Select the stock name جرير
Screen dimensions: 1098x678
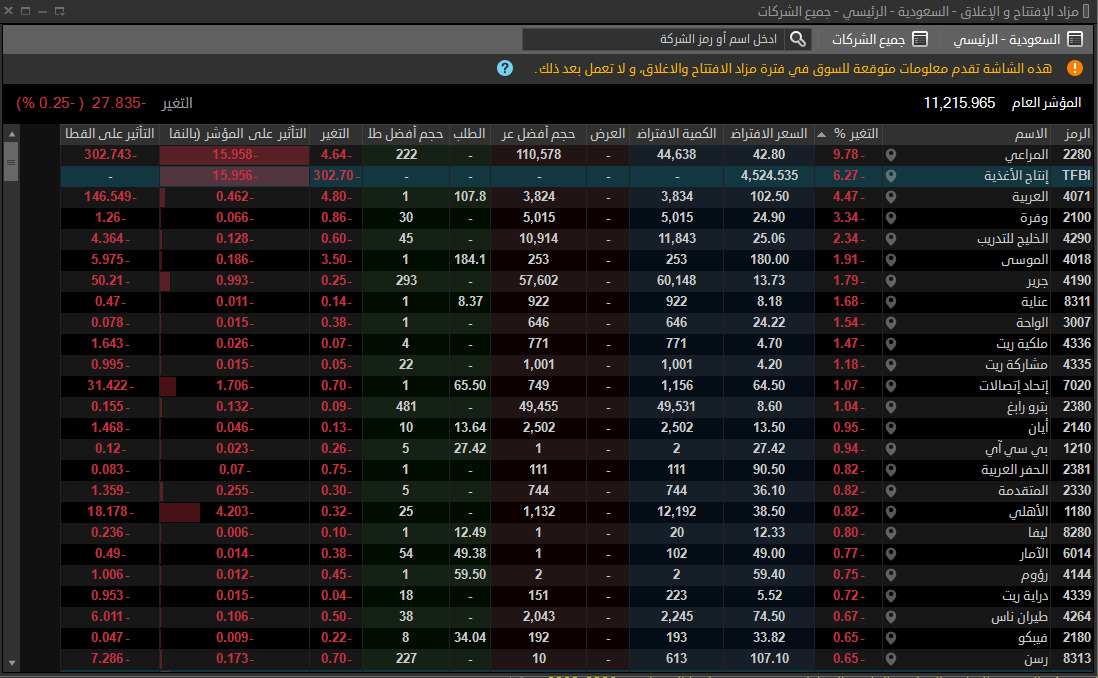click(x=1037, y=281)
